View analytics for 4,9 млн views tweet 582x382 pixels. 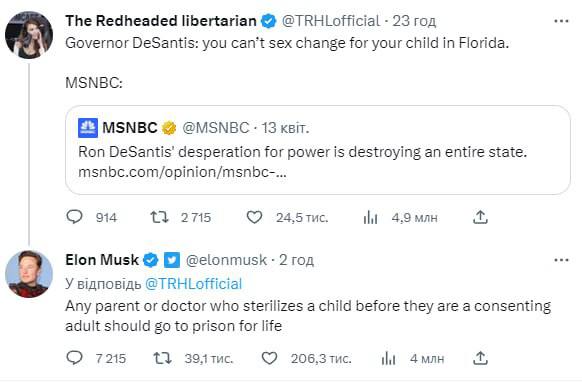(370, 217)
